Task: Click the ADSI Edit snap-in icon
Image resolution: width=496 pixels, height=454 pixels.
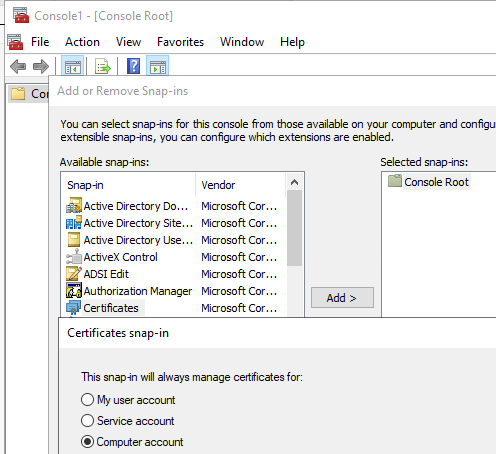Action: point(74,273)
